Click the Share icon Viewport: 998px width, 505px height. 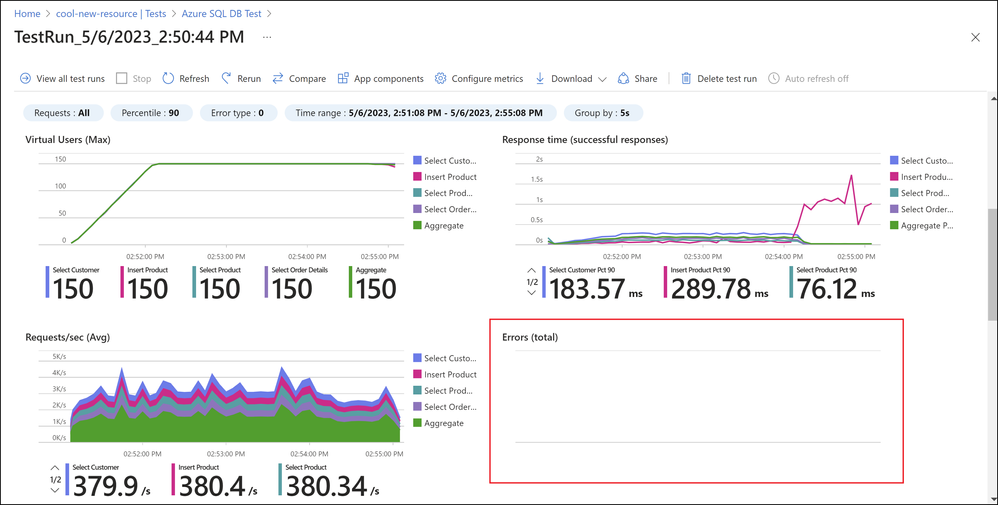pyautogui.click(x=623, y=78)
